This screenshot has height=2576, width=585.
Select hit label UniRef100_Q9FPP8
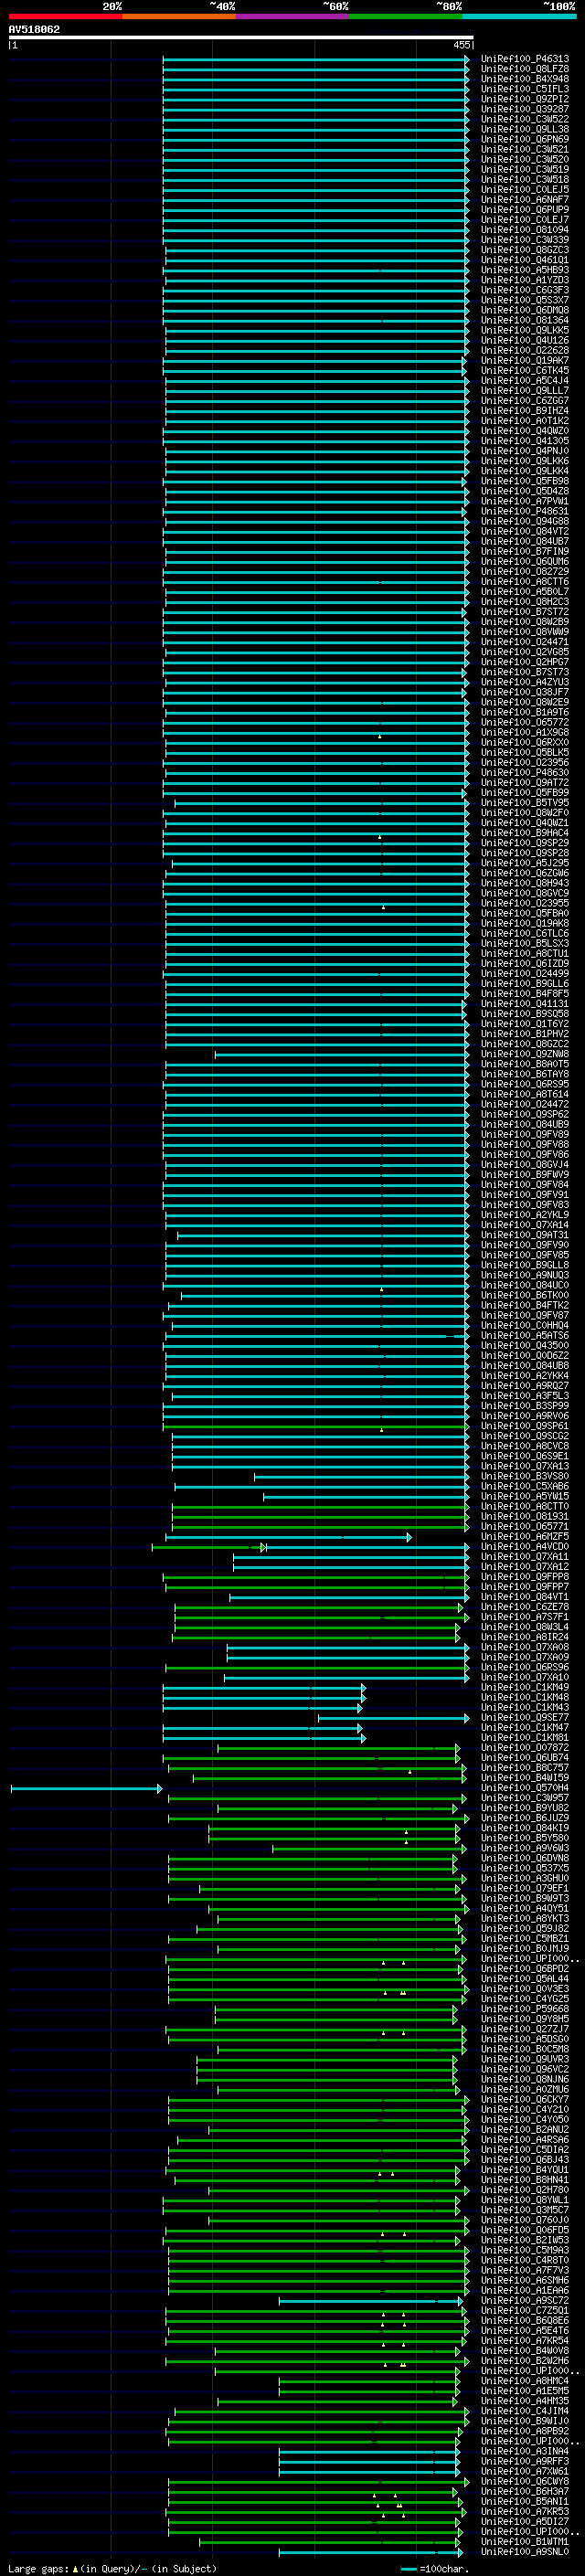[x=524, y=1577]
